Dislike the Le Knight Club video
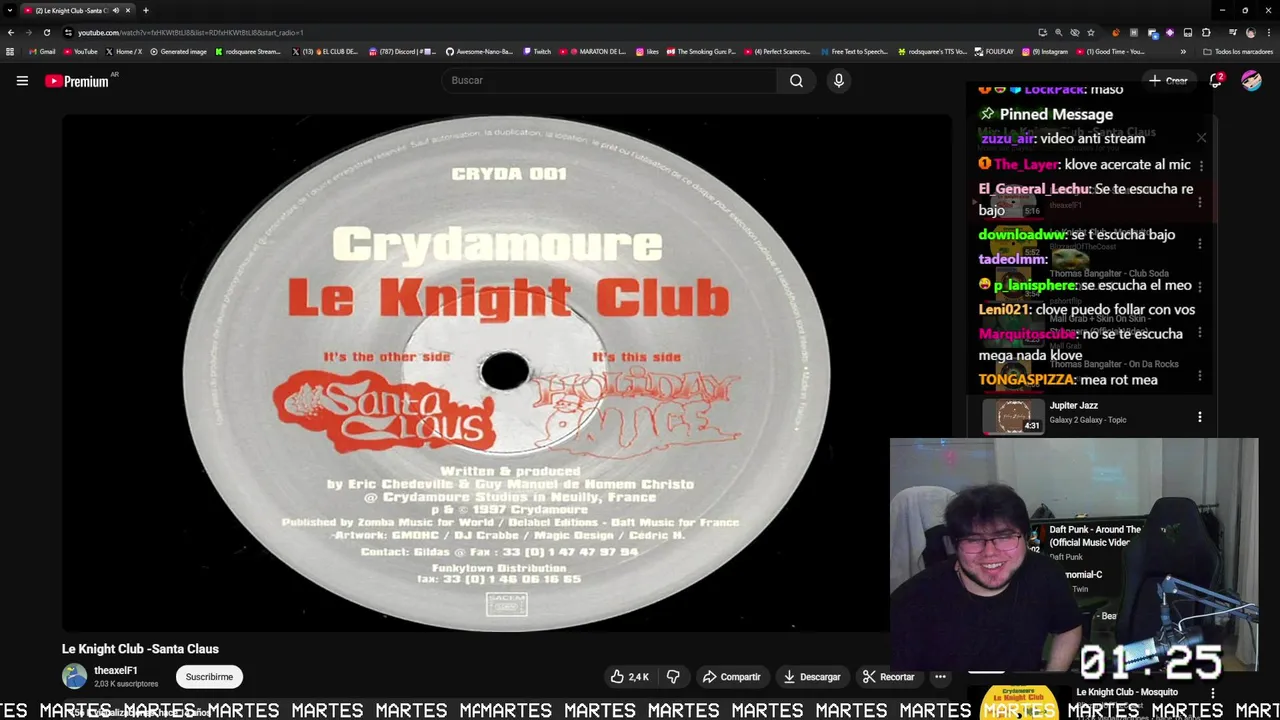 click(x=673, y=677)
